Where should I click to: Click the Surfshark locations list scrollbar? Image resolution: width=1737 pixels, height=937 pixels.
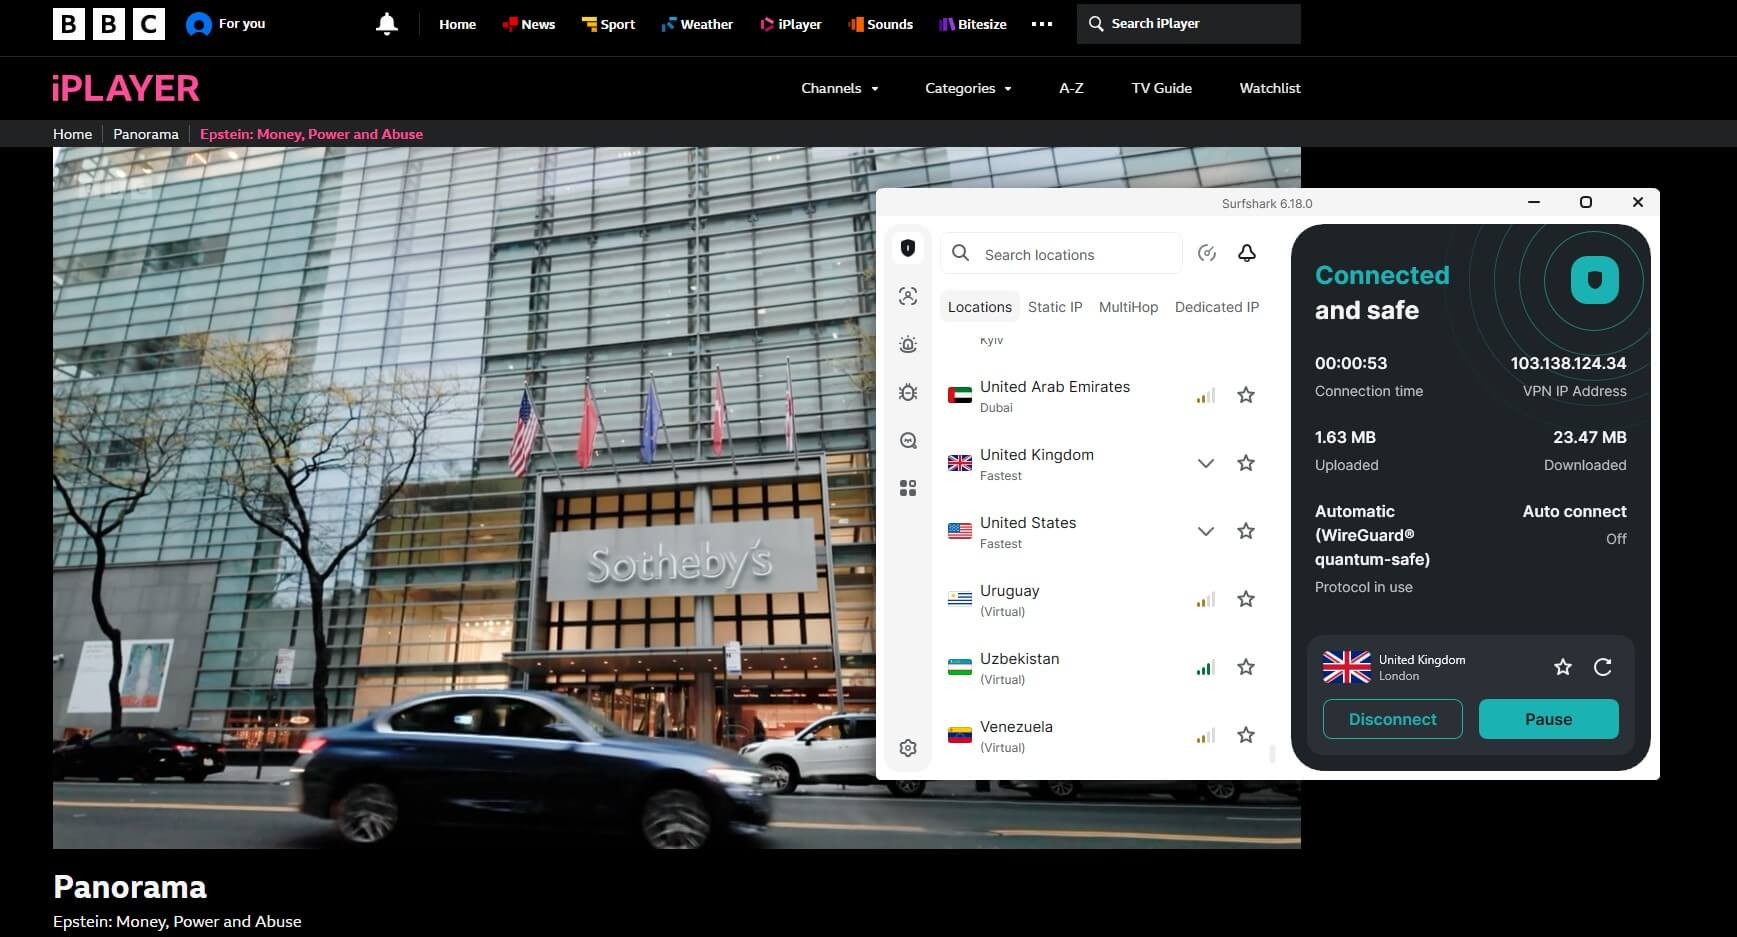[x=1272, y=753]
